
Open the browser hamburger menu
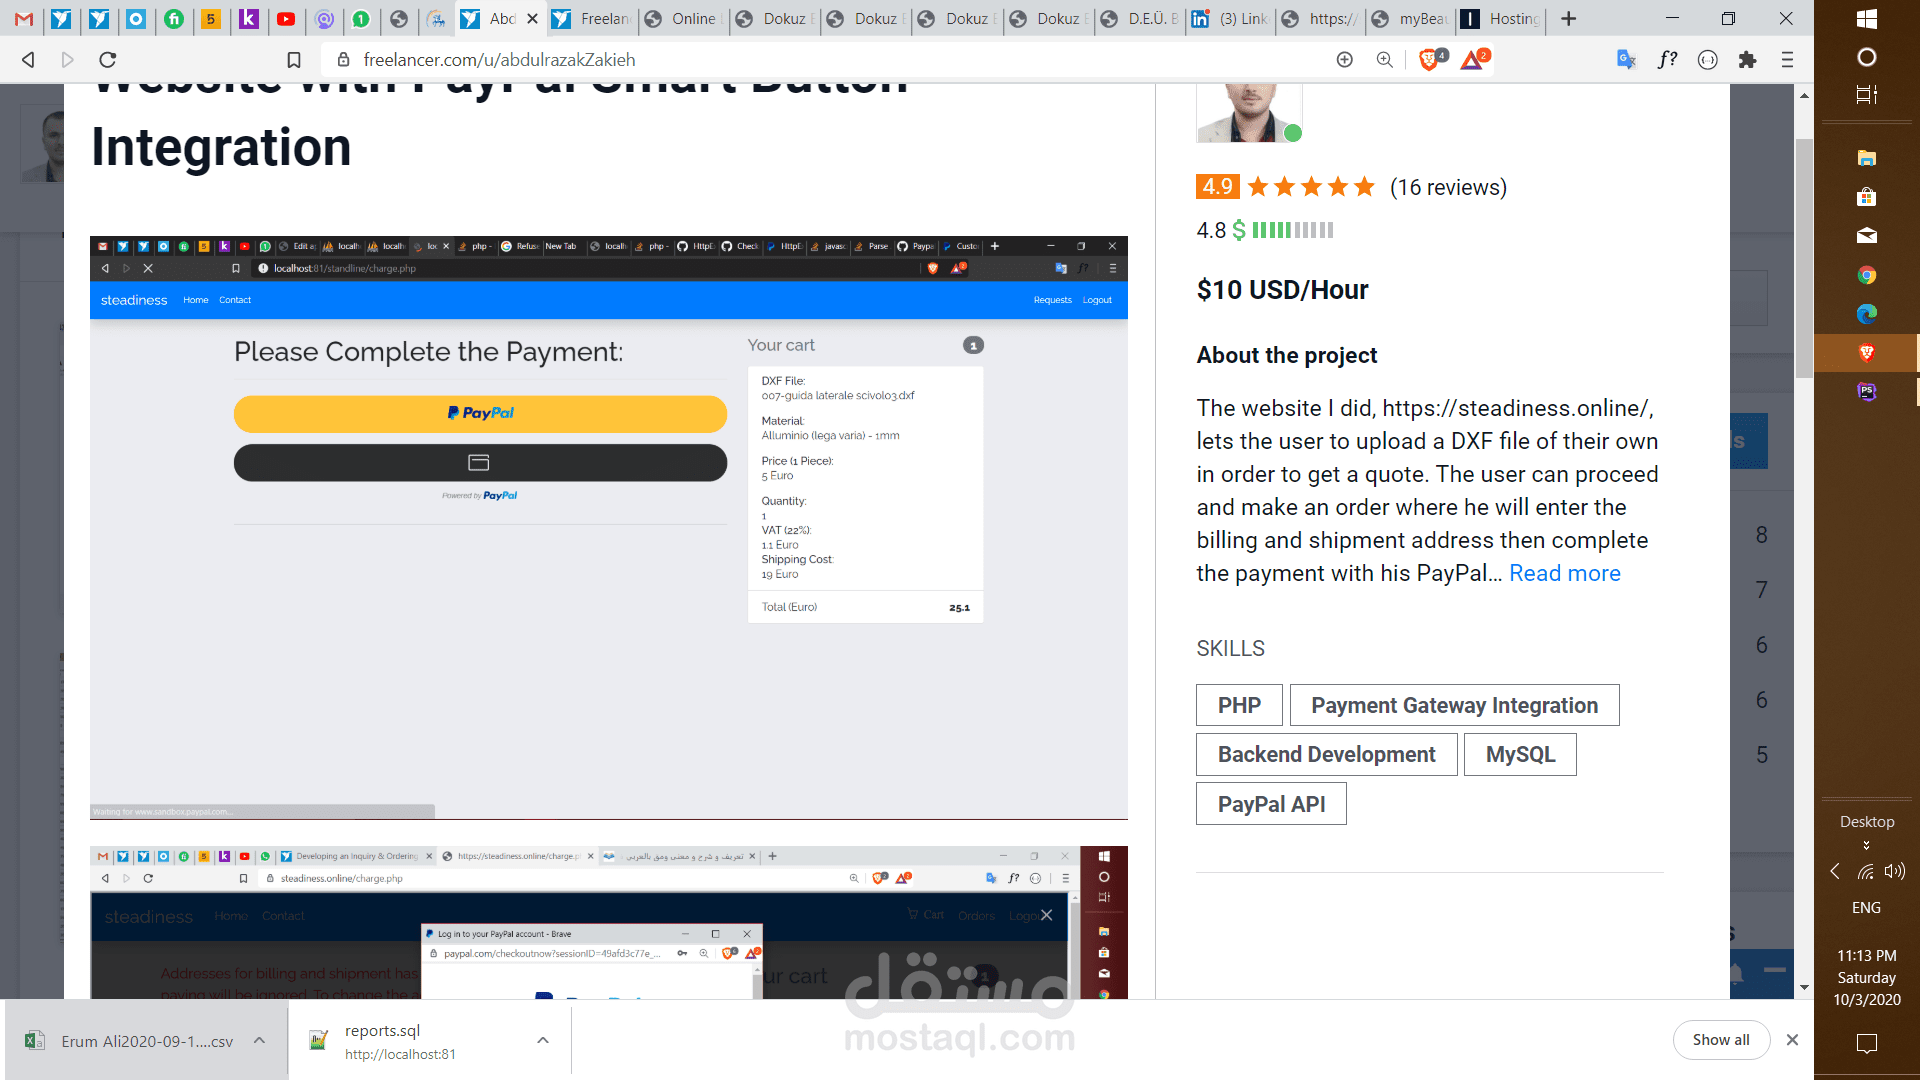tap(1787, 60)
